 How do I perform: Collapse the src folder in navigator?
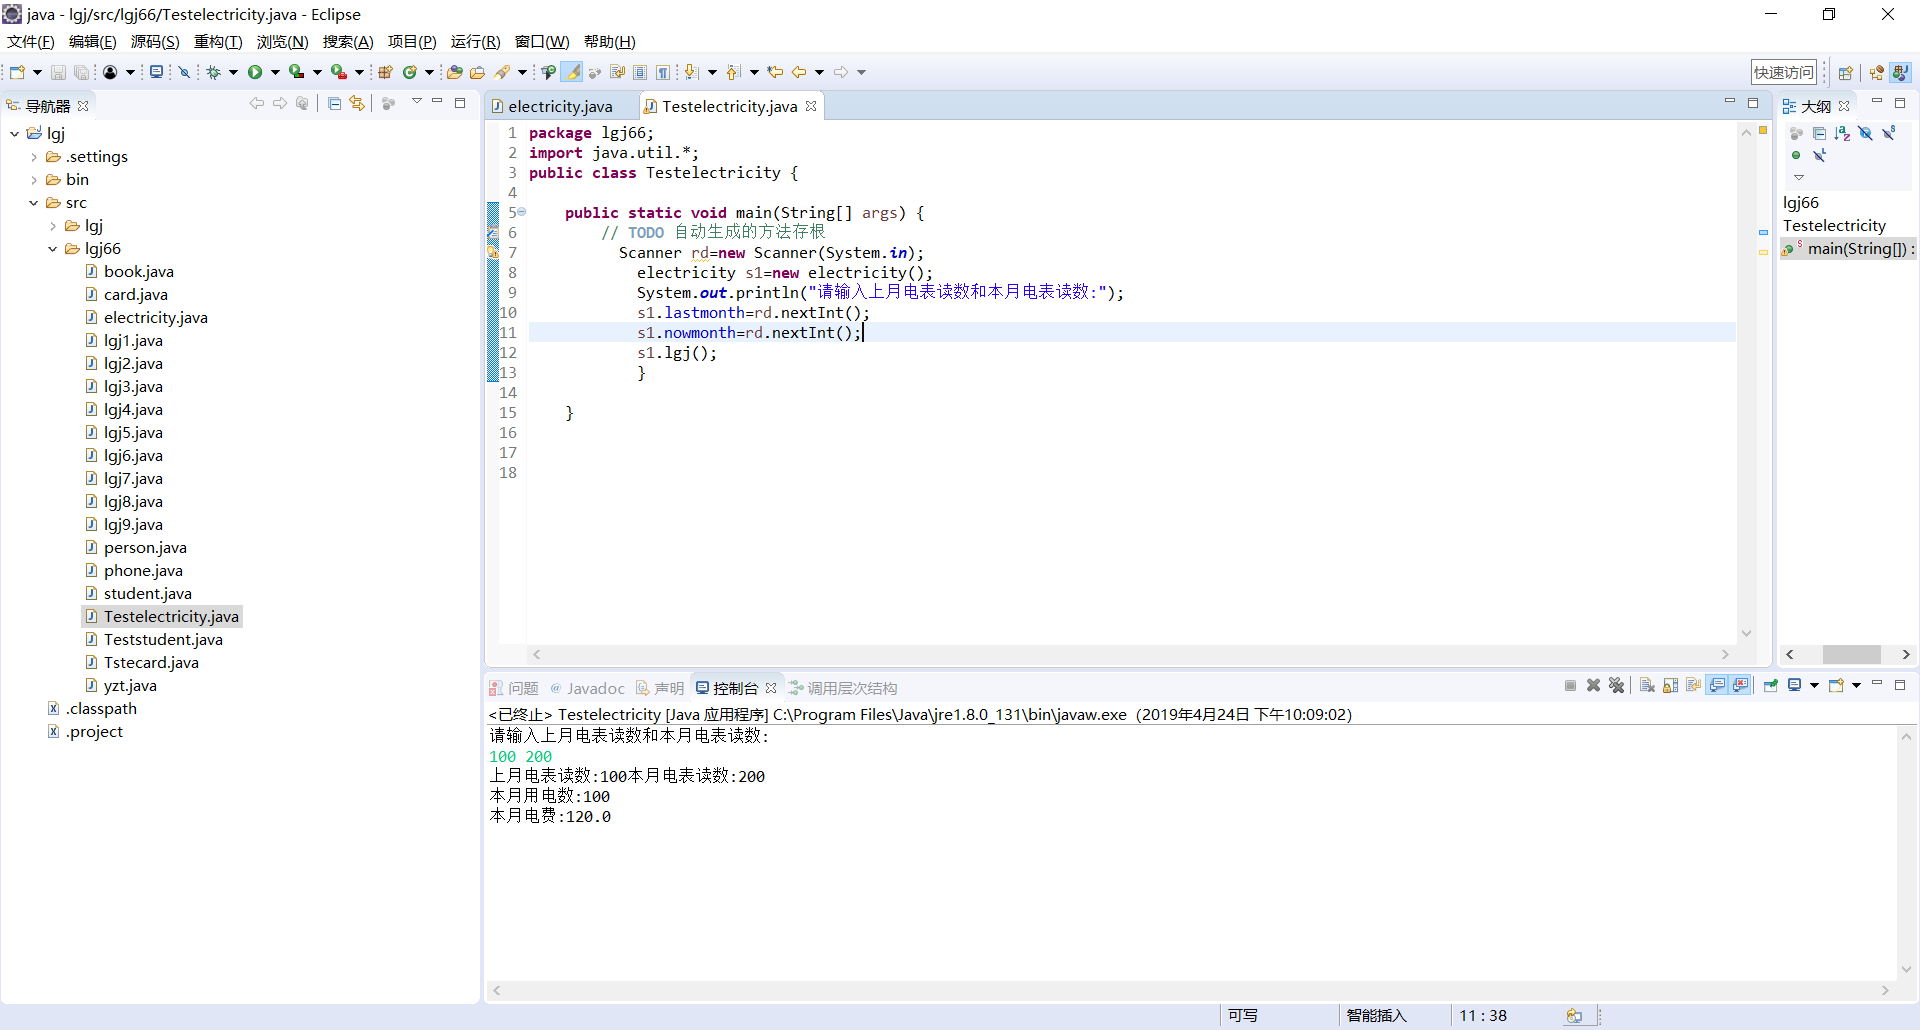[34, 203]
